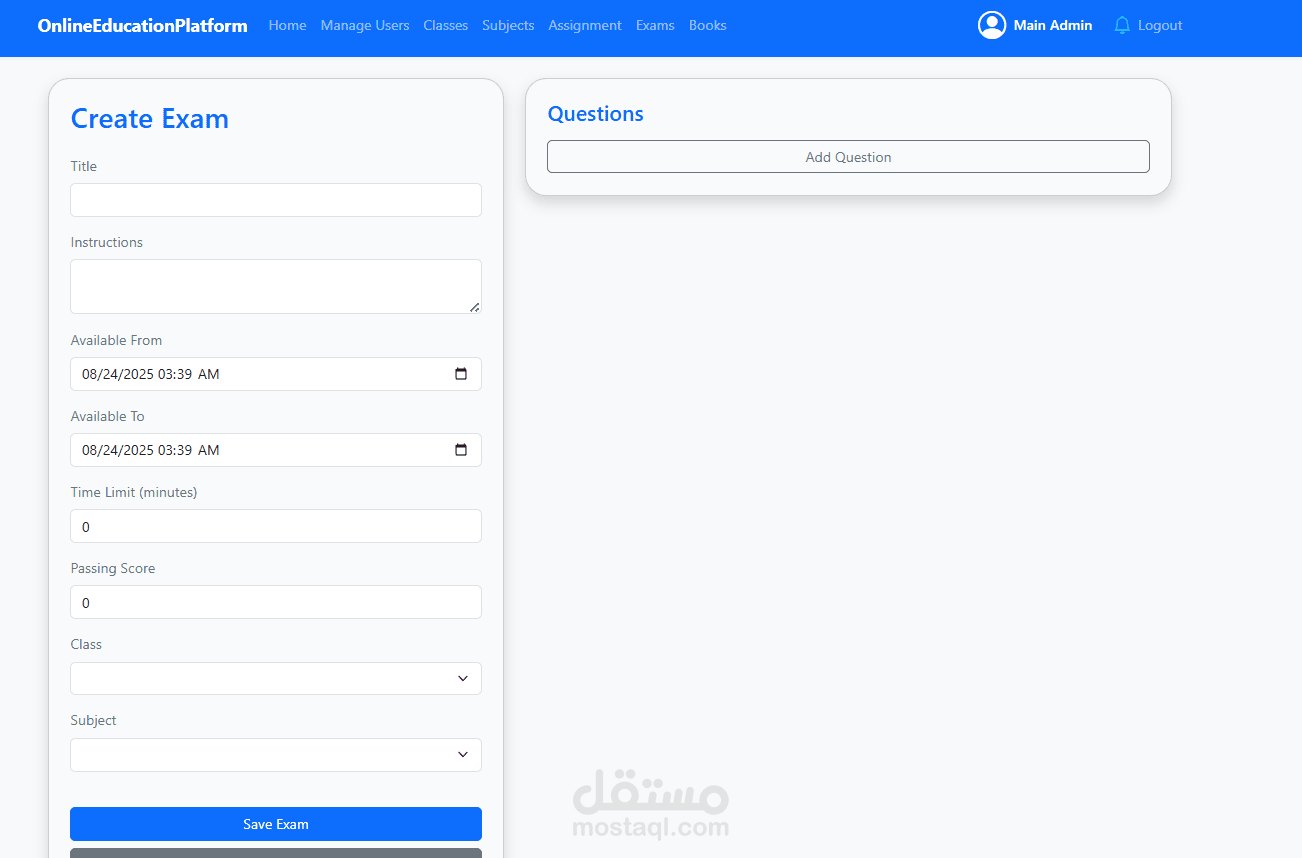Click the Questions heading
Screen dimensions: 1302x858
[596, 114]
